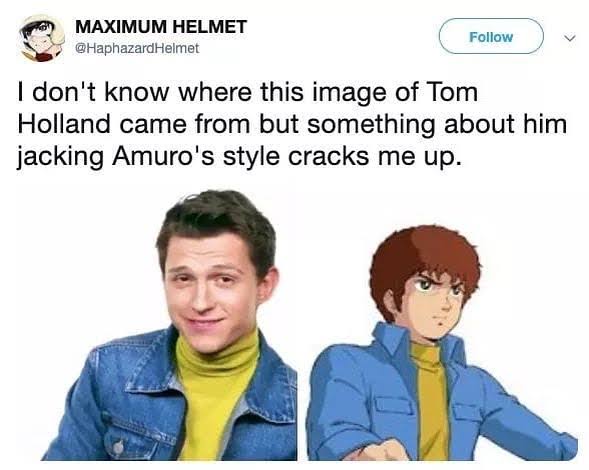Image resolution: width=589 pixels, height=470 pixels.
Task: Follow the MAXIMUM HELMET account
Action: (x=491, y=36)
